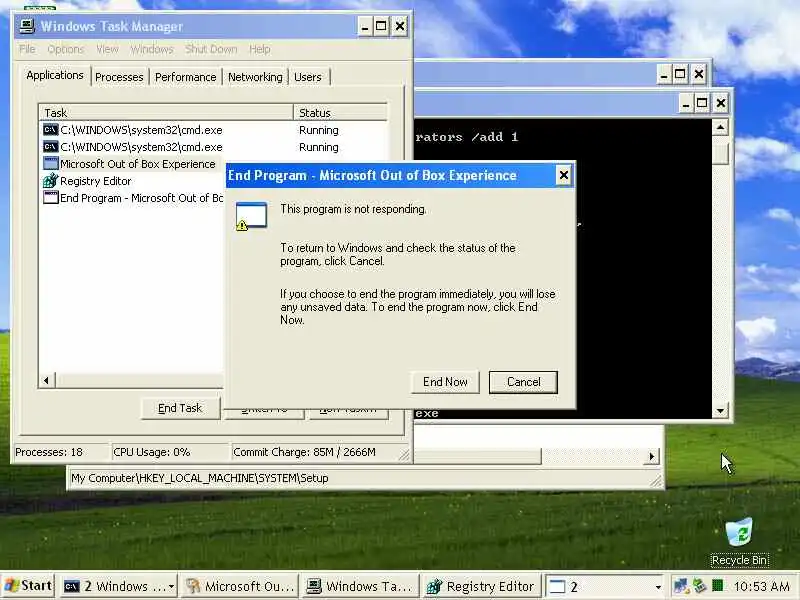The height and width of the screenshot is (600, 800).
Task: Minimize the Windows Task Manager window
Action: pyautogui.click(x=364, y=26)
